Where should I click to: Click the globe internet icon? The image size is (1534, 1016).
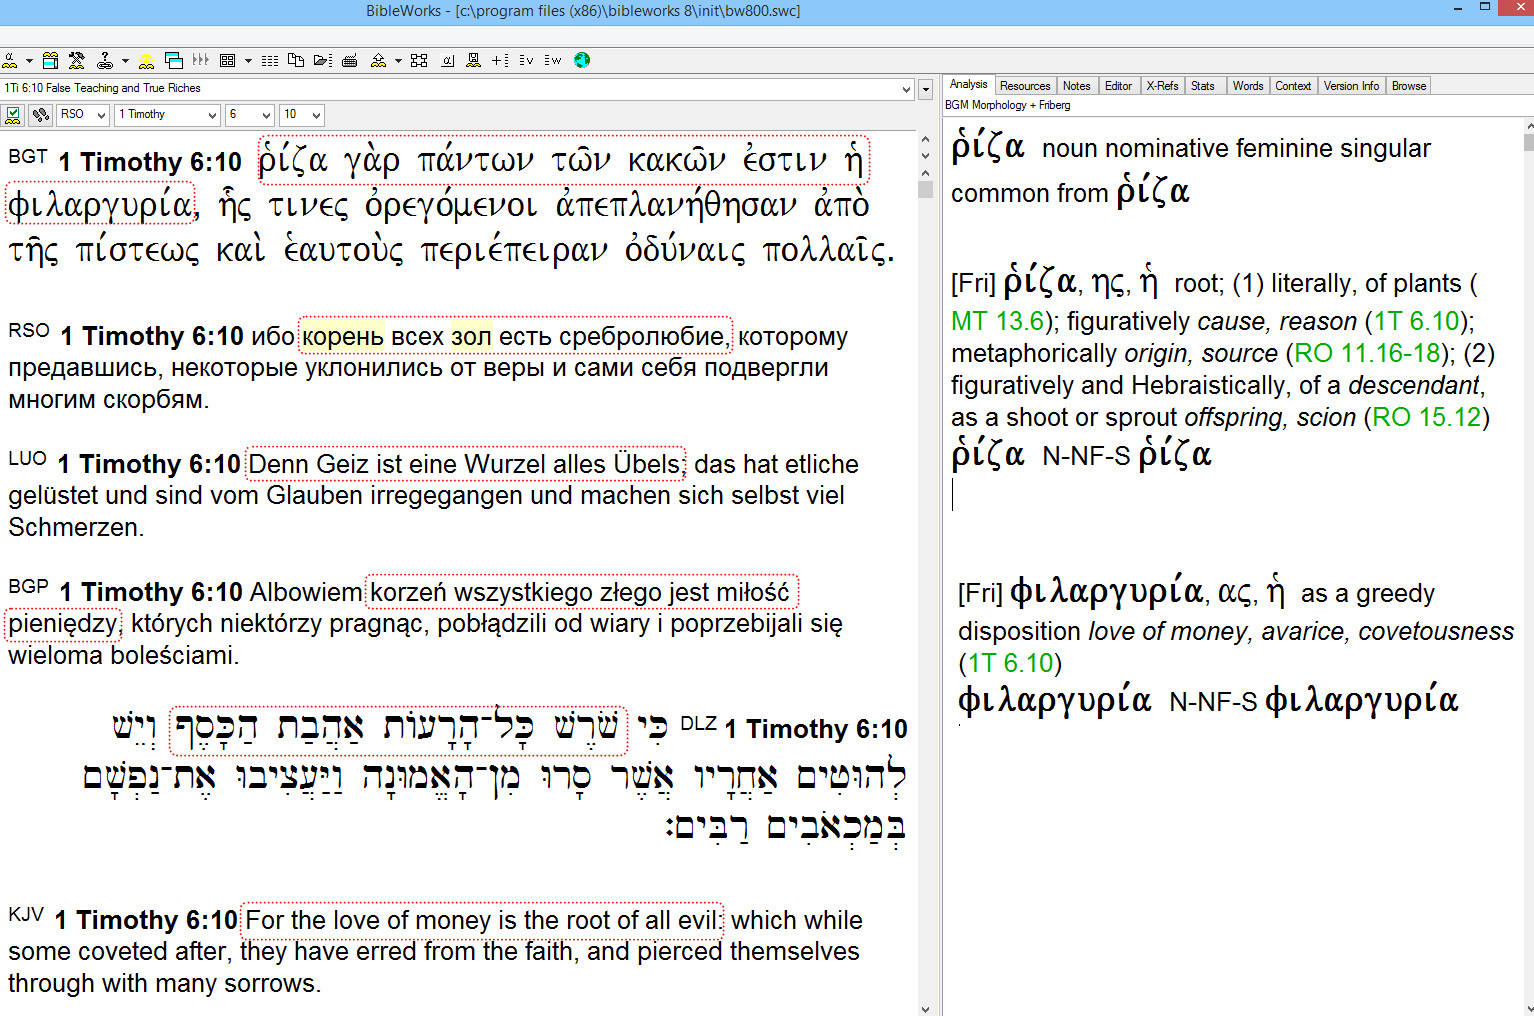click(582, 60)
